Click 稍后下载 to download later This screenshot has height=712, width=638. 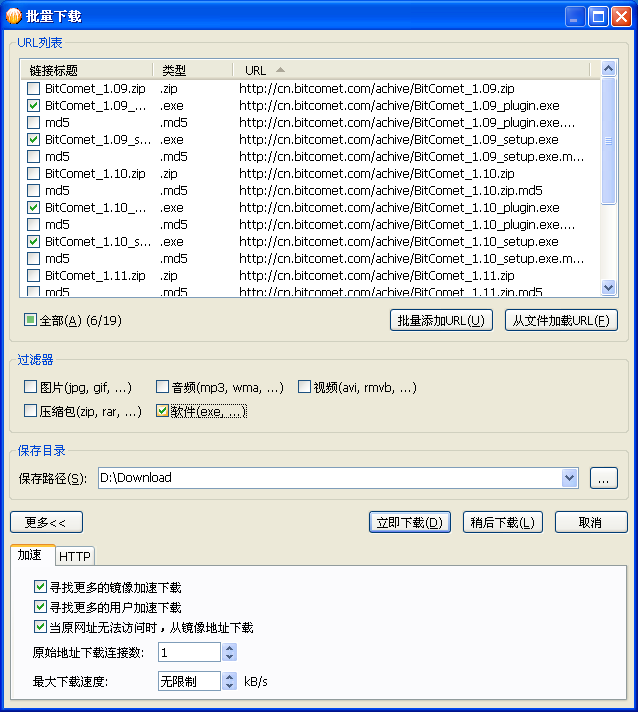click(x=502, y=522)
